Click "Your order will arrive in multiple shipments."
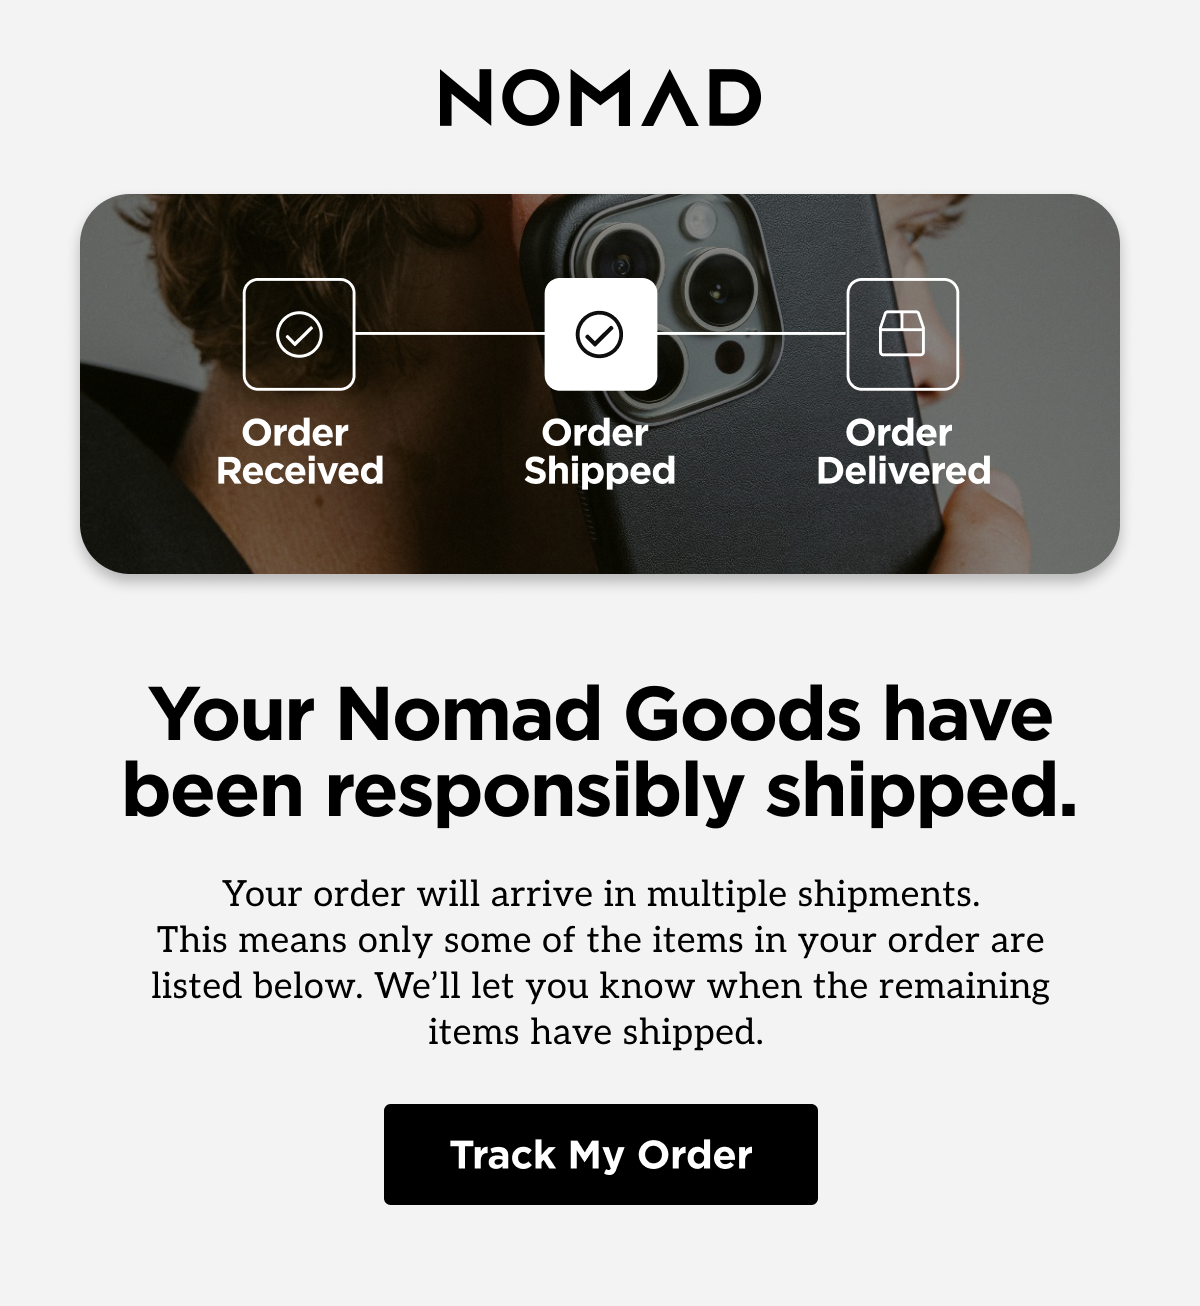 (x=600, y=893)
